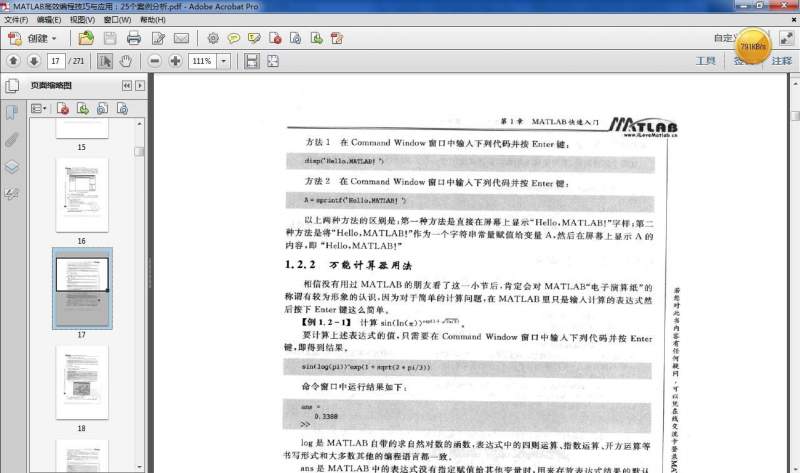Open the 视图(V) menu
The width and height of the screenshot is (800, 473).
(x=82, y=20)
